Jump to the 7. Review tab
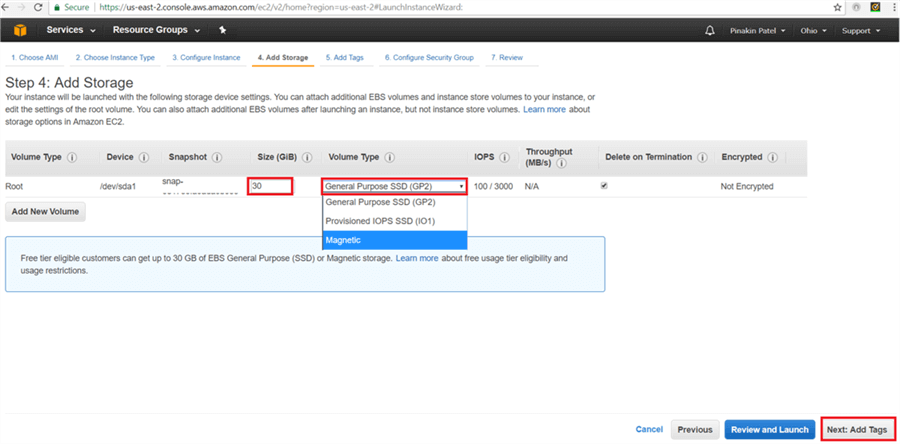900x444 pixels. (507, 58)
